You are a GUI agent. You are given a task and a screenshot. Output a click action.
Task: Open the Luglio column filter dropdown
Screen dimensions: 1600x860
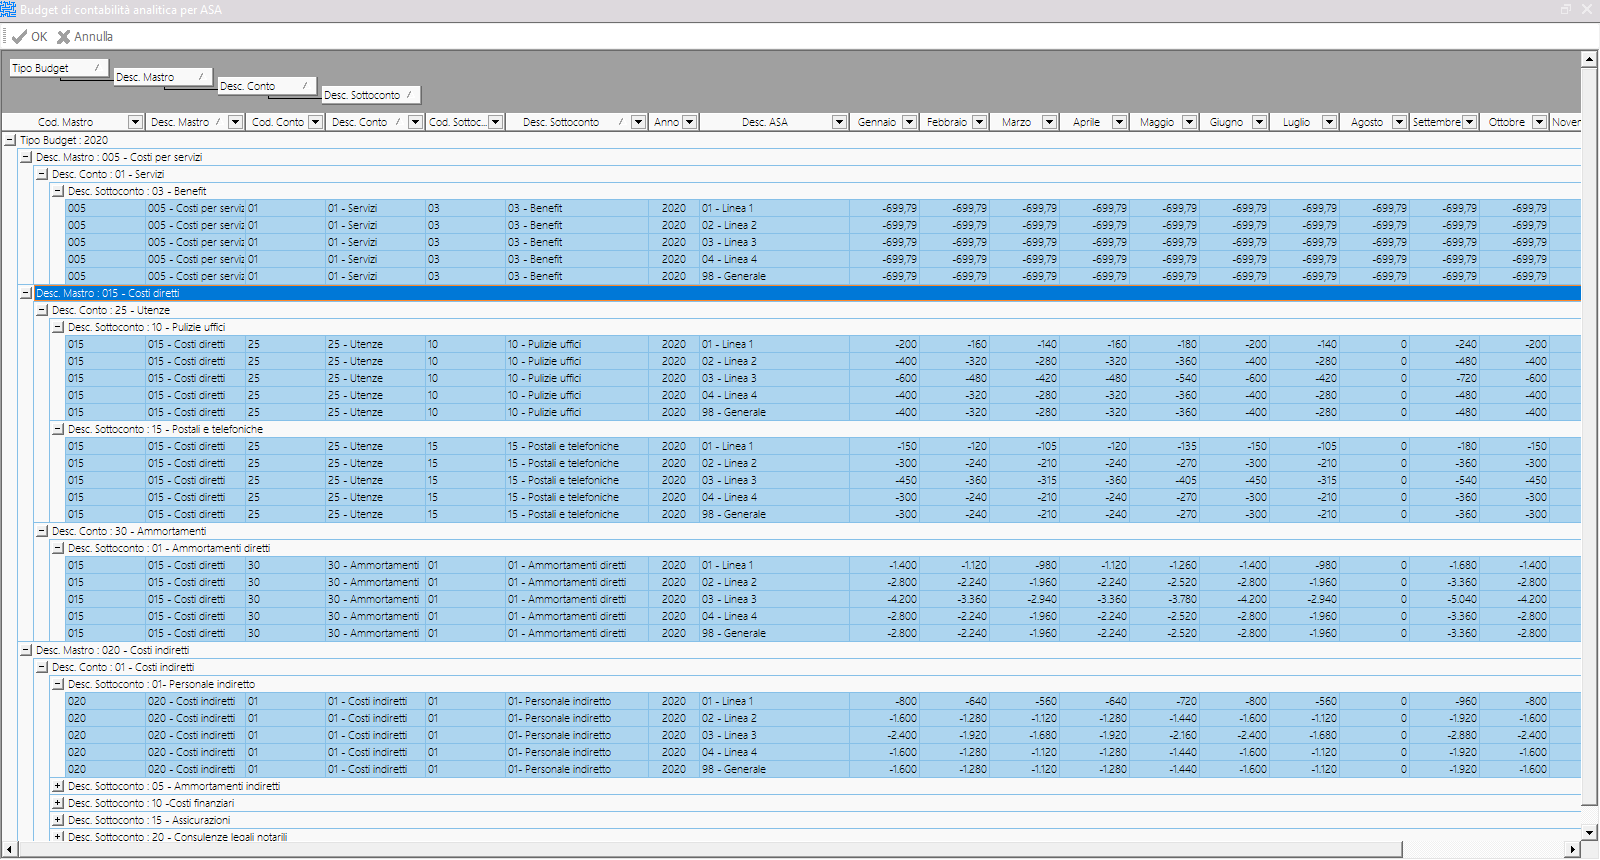tap(1329, 122)
